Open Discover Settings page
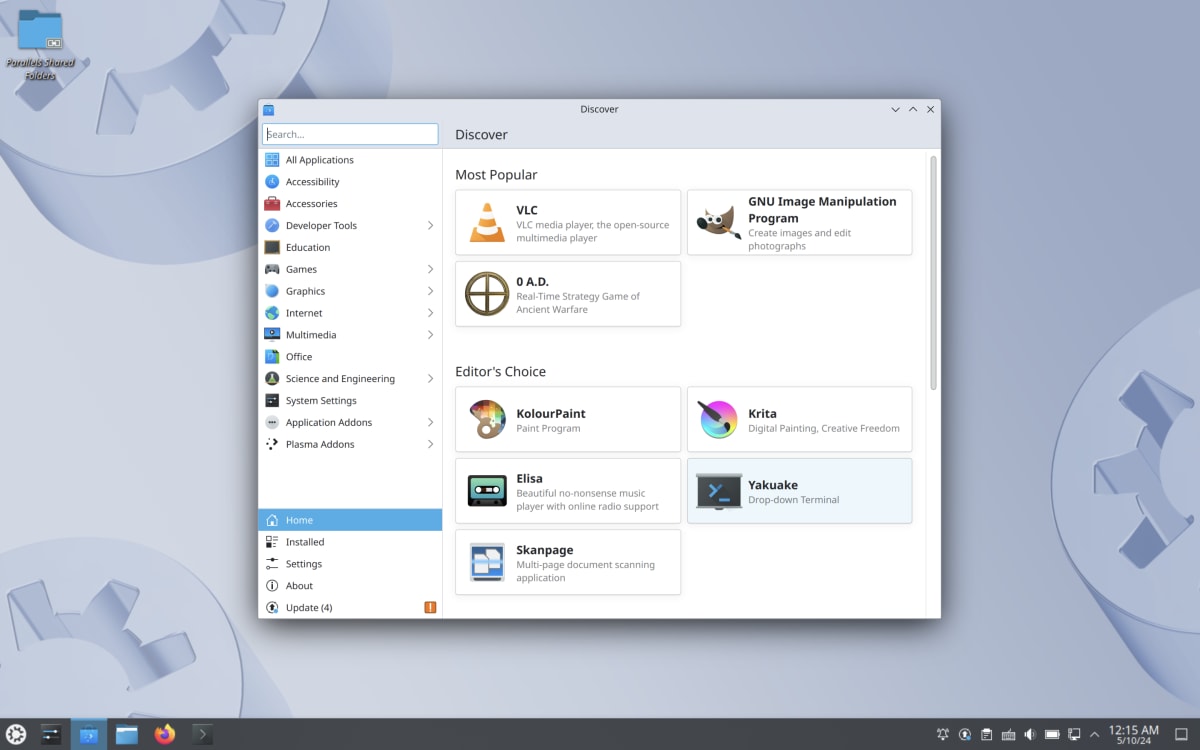 (350, 564)
